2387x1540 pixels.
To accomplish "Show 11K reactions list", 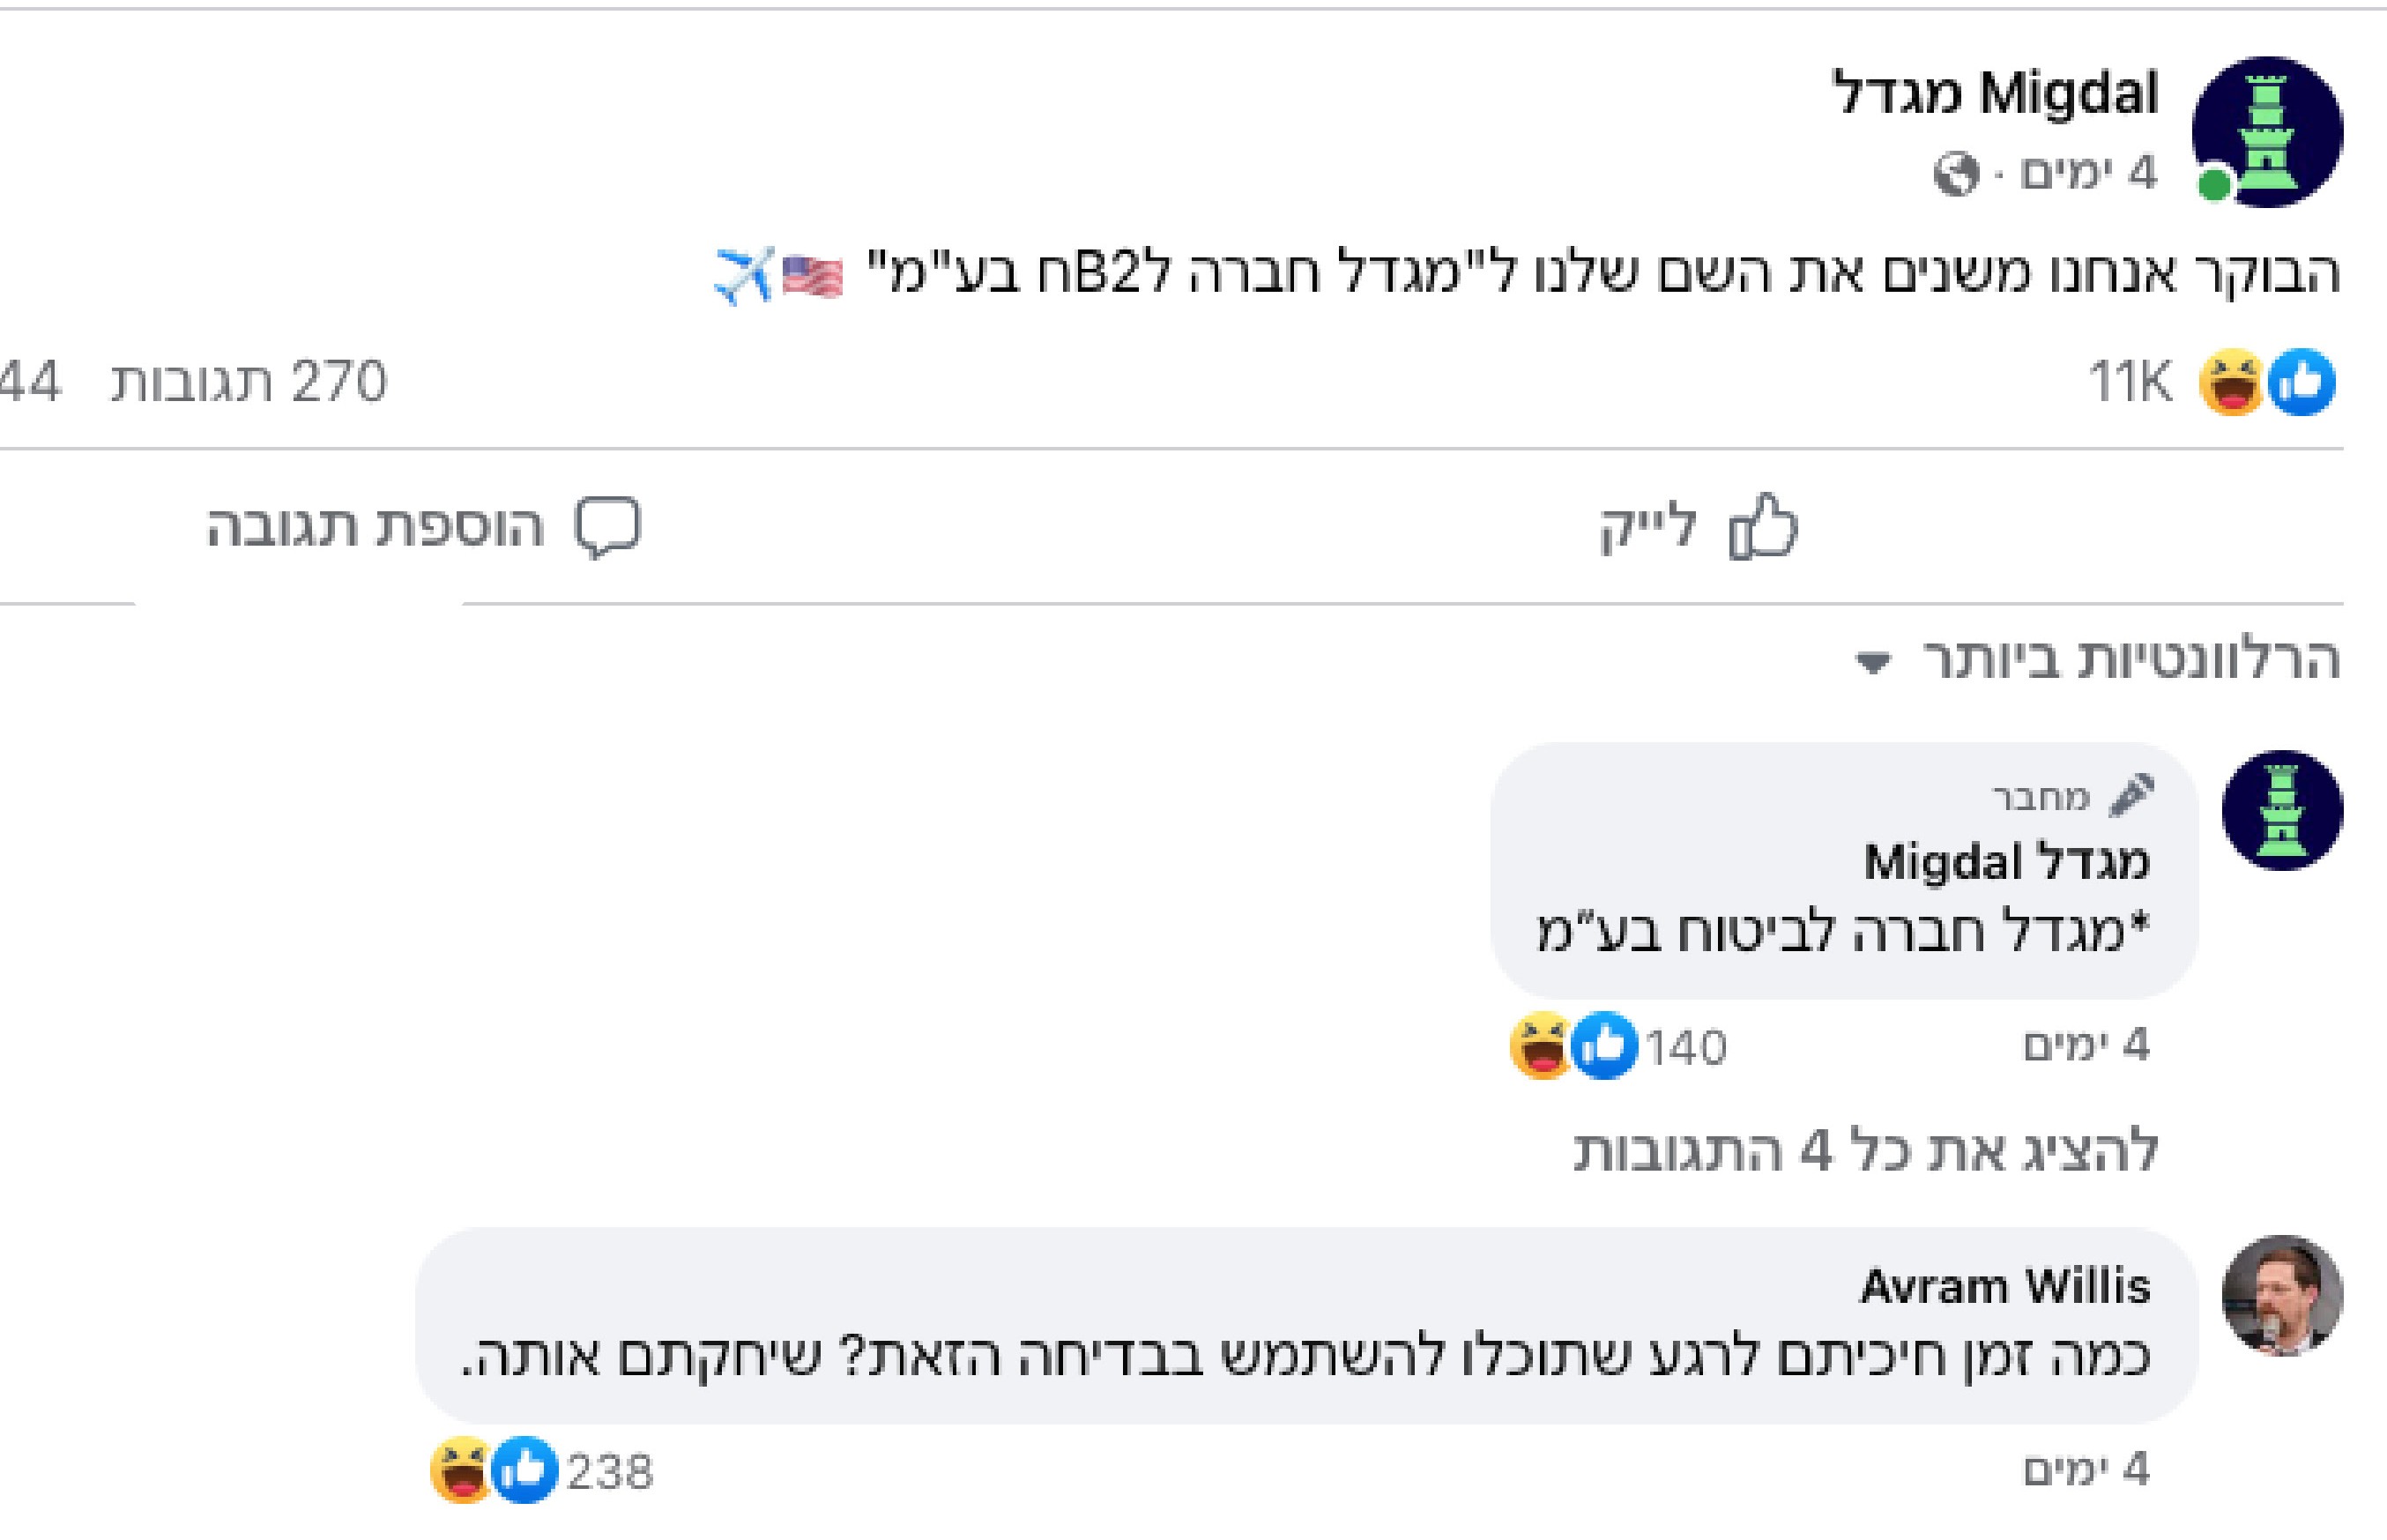I will tap(2130, 382).
